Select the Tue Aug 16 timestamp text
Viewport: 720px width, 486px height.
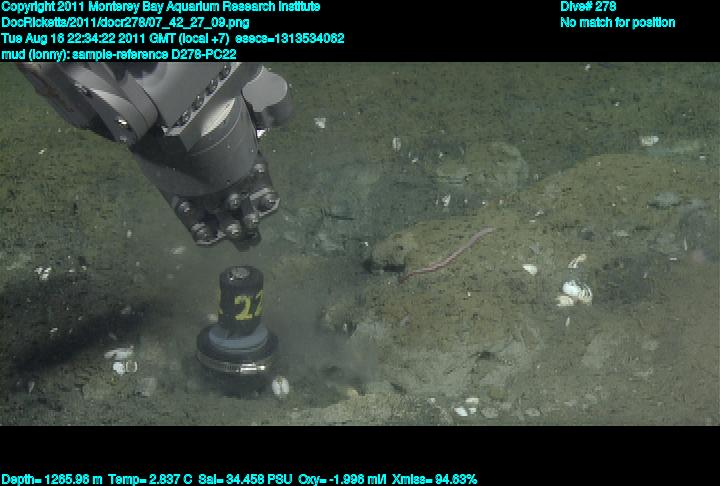click(100, 38)
